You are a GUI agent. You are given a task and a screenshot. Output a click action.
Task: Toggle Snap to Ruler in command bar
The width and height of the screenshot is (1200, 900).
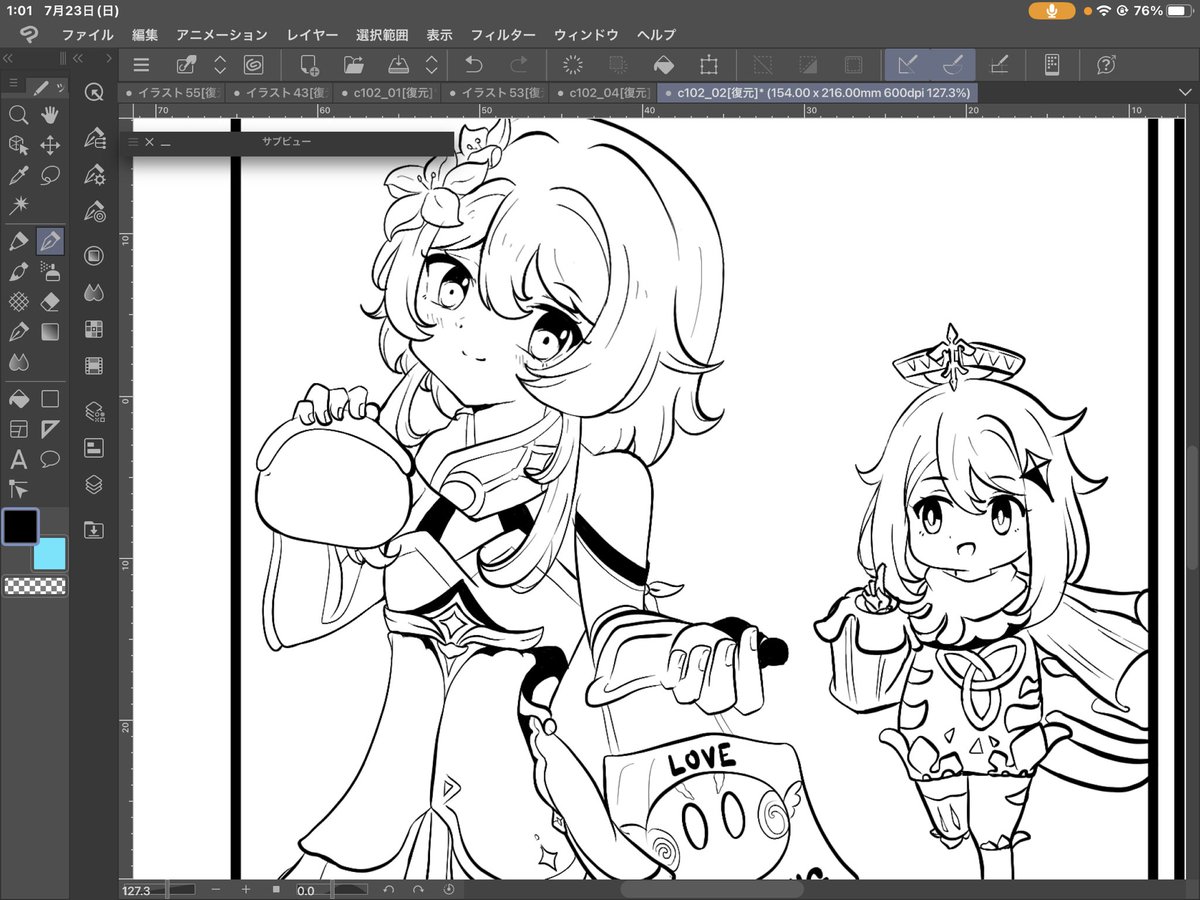coord(908,65)
